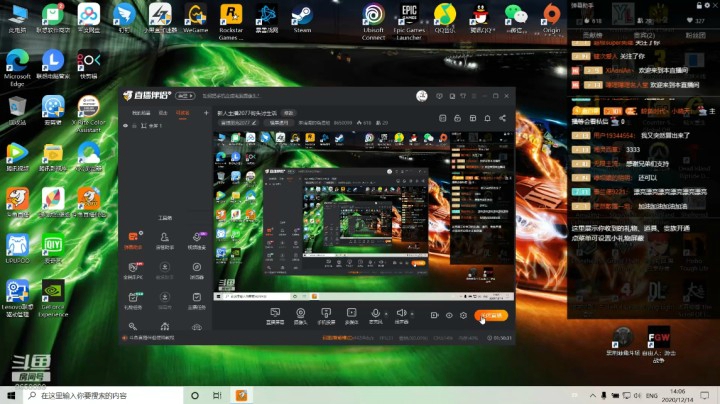720x404 pixels.
Task: Toggle the preview eye icon in bottom toolbar
Action: click(x=449, y=315)
